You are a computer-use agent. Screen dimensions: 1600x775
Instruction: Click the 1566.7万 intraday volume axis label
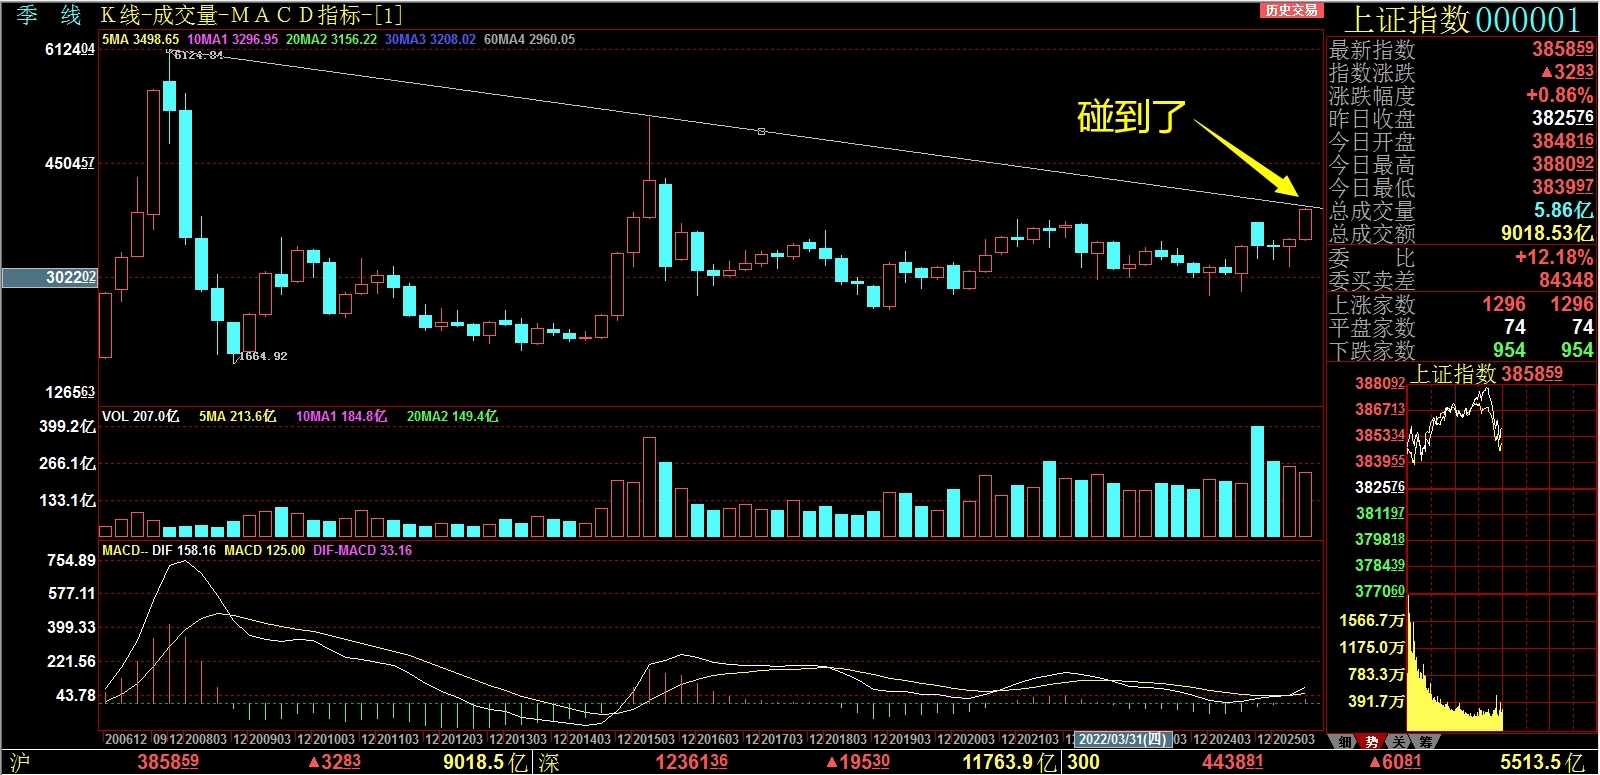[1372, 621]
